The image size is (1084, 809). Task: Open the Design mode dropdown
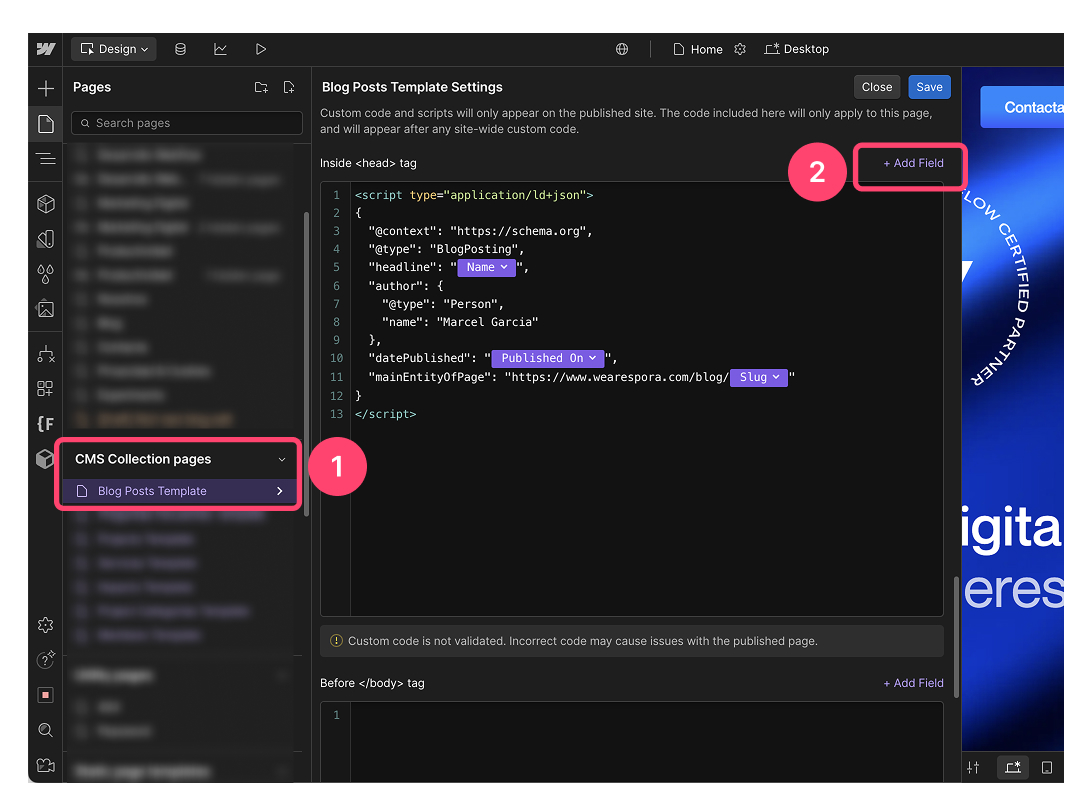114,49
